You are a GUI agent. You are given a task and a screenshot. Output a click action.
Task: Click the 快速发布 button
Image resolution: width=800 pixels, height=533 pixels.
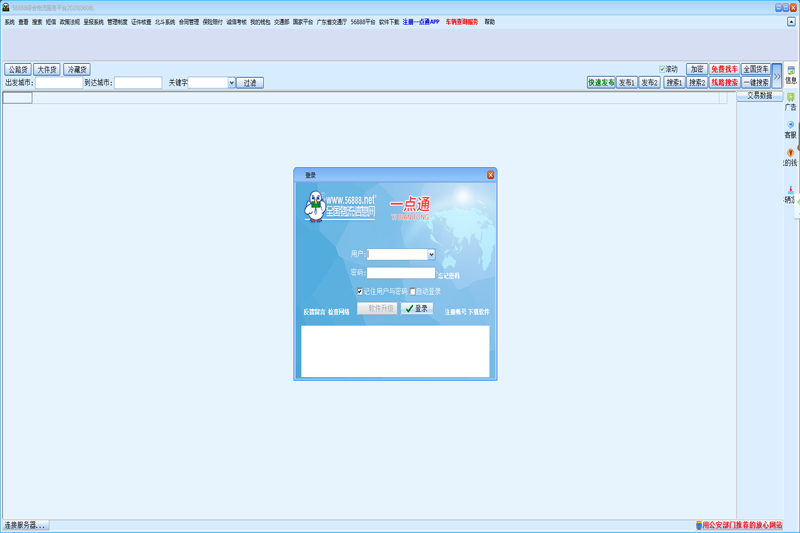601,82
